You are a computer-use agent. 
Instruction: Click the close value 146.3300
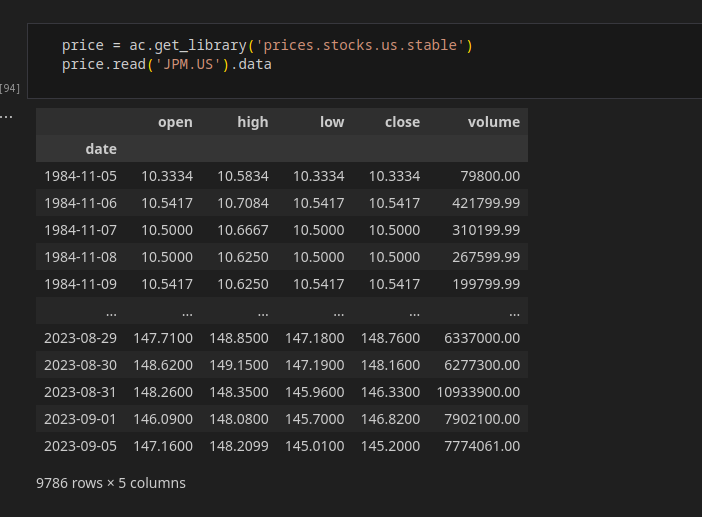coord(390,392)
